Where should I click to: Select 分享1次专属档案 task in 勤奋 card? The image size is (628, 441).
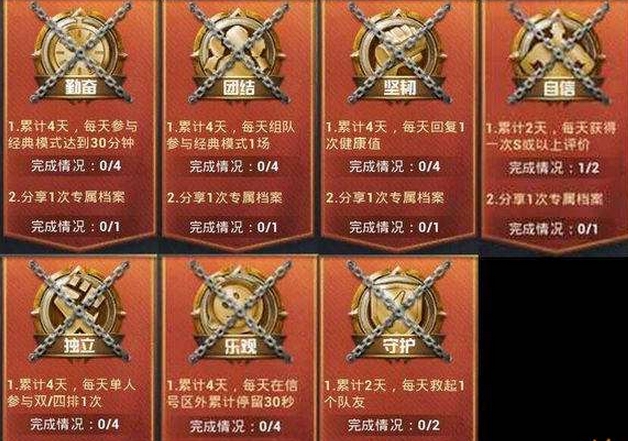67,197
